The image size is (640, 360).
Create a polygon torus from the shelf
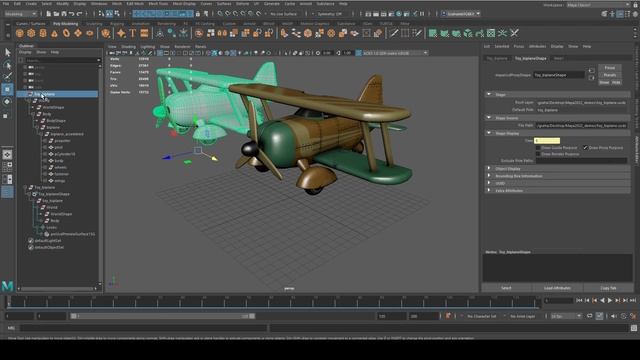pos(66,33)
